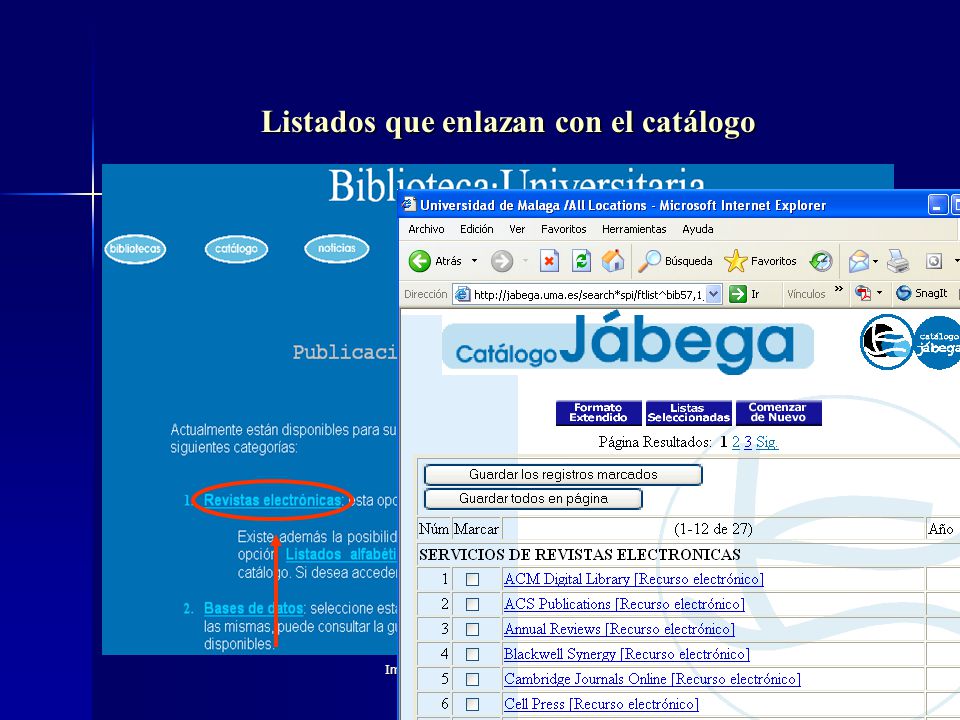Click Guardar todos en página
Screen dimensions: 960x720
click(x=533, y=498)
